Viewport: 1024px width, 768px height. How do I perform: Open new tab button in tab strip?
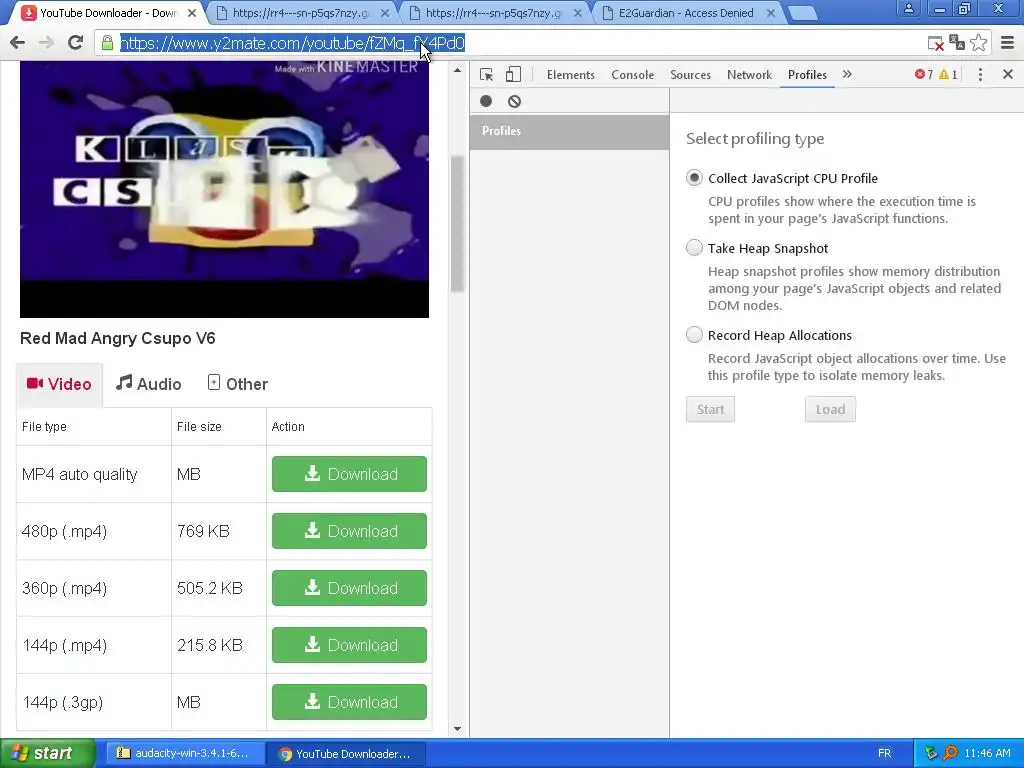[x=801, y=12]
